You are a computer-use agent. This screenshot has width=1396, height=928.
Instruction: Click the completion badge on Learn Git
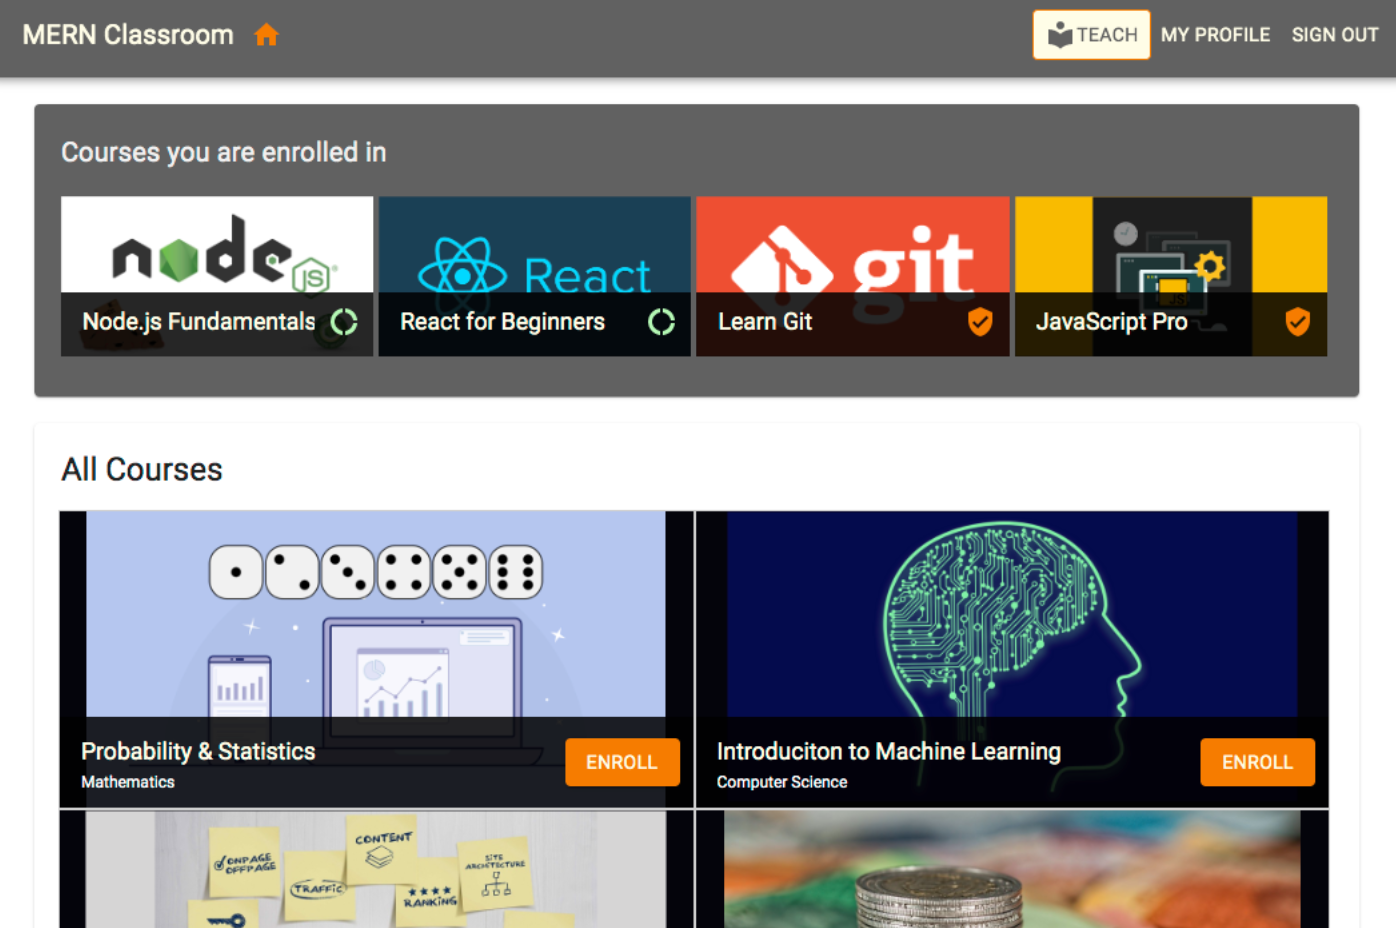tap(980, 322)
